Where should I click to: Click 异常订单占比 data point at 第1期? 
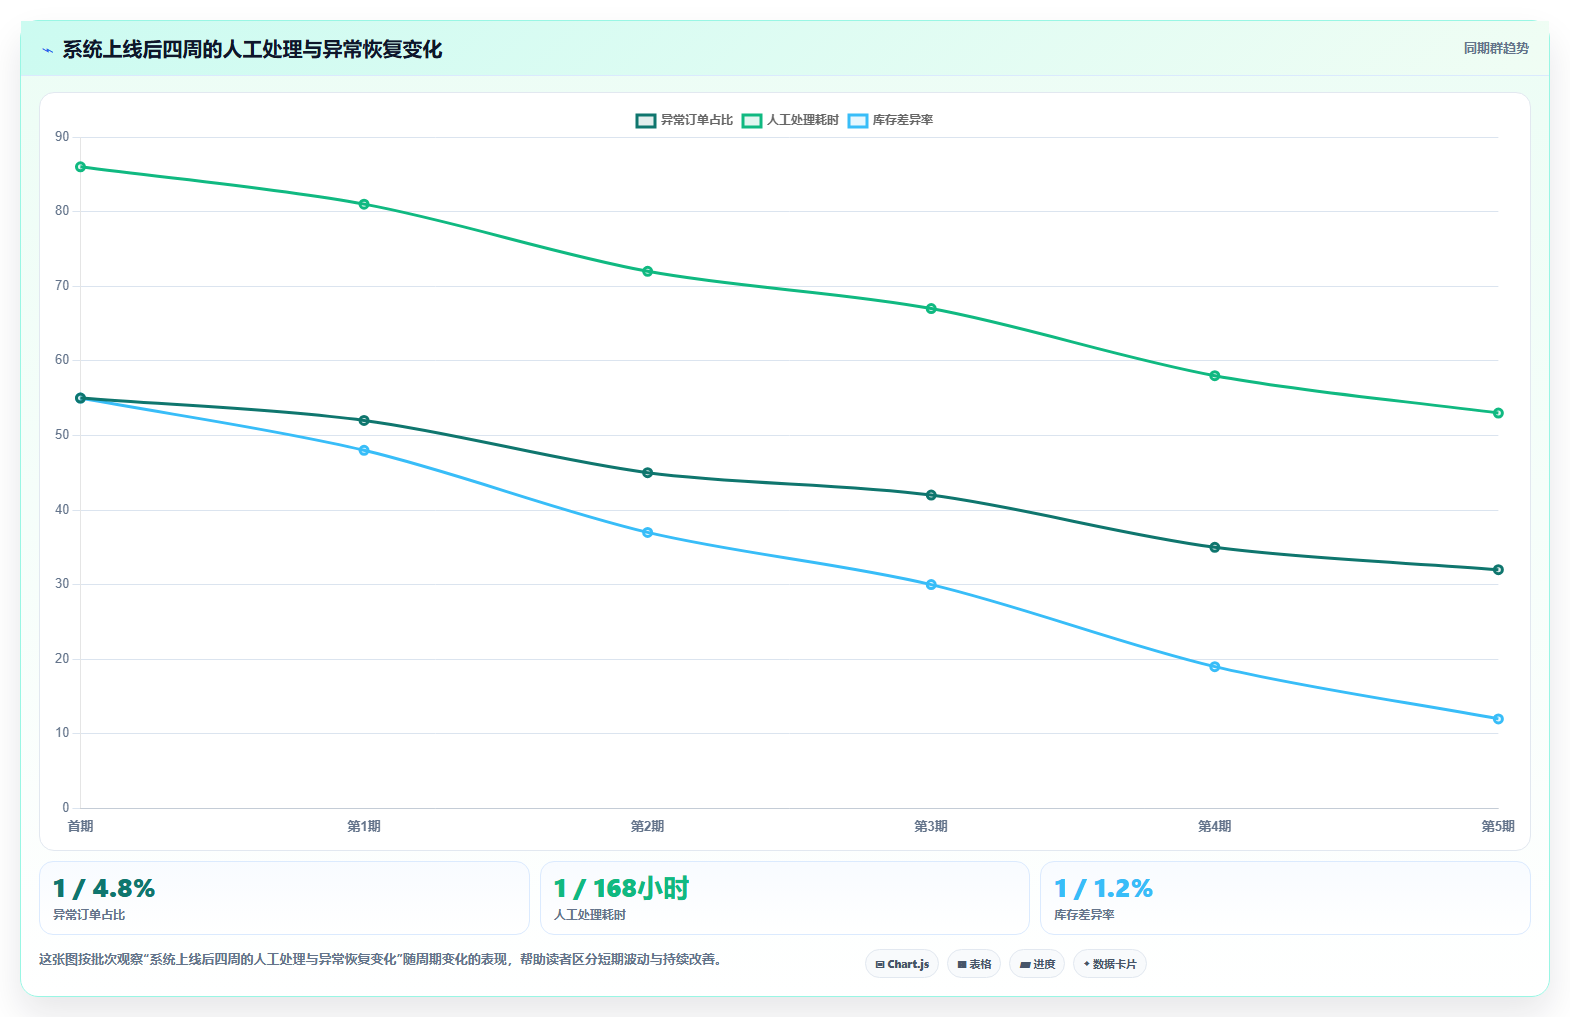(364, 421)
